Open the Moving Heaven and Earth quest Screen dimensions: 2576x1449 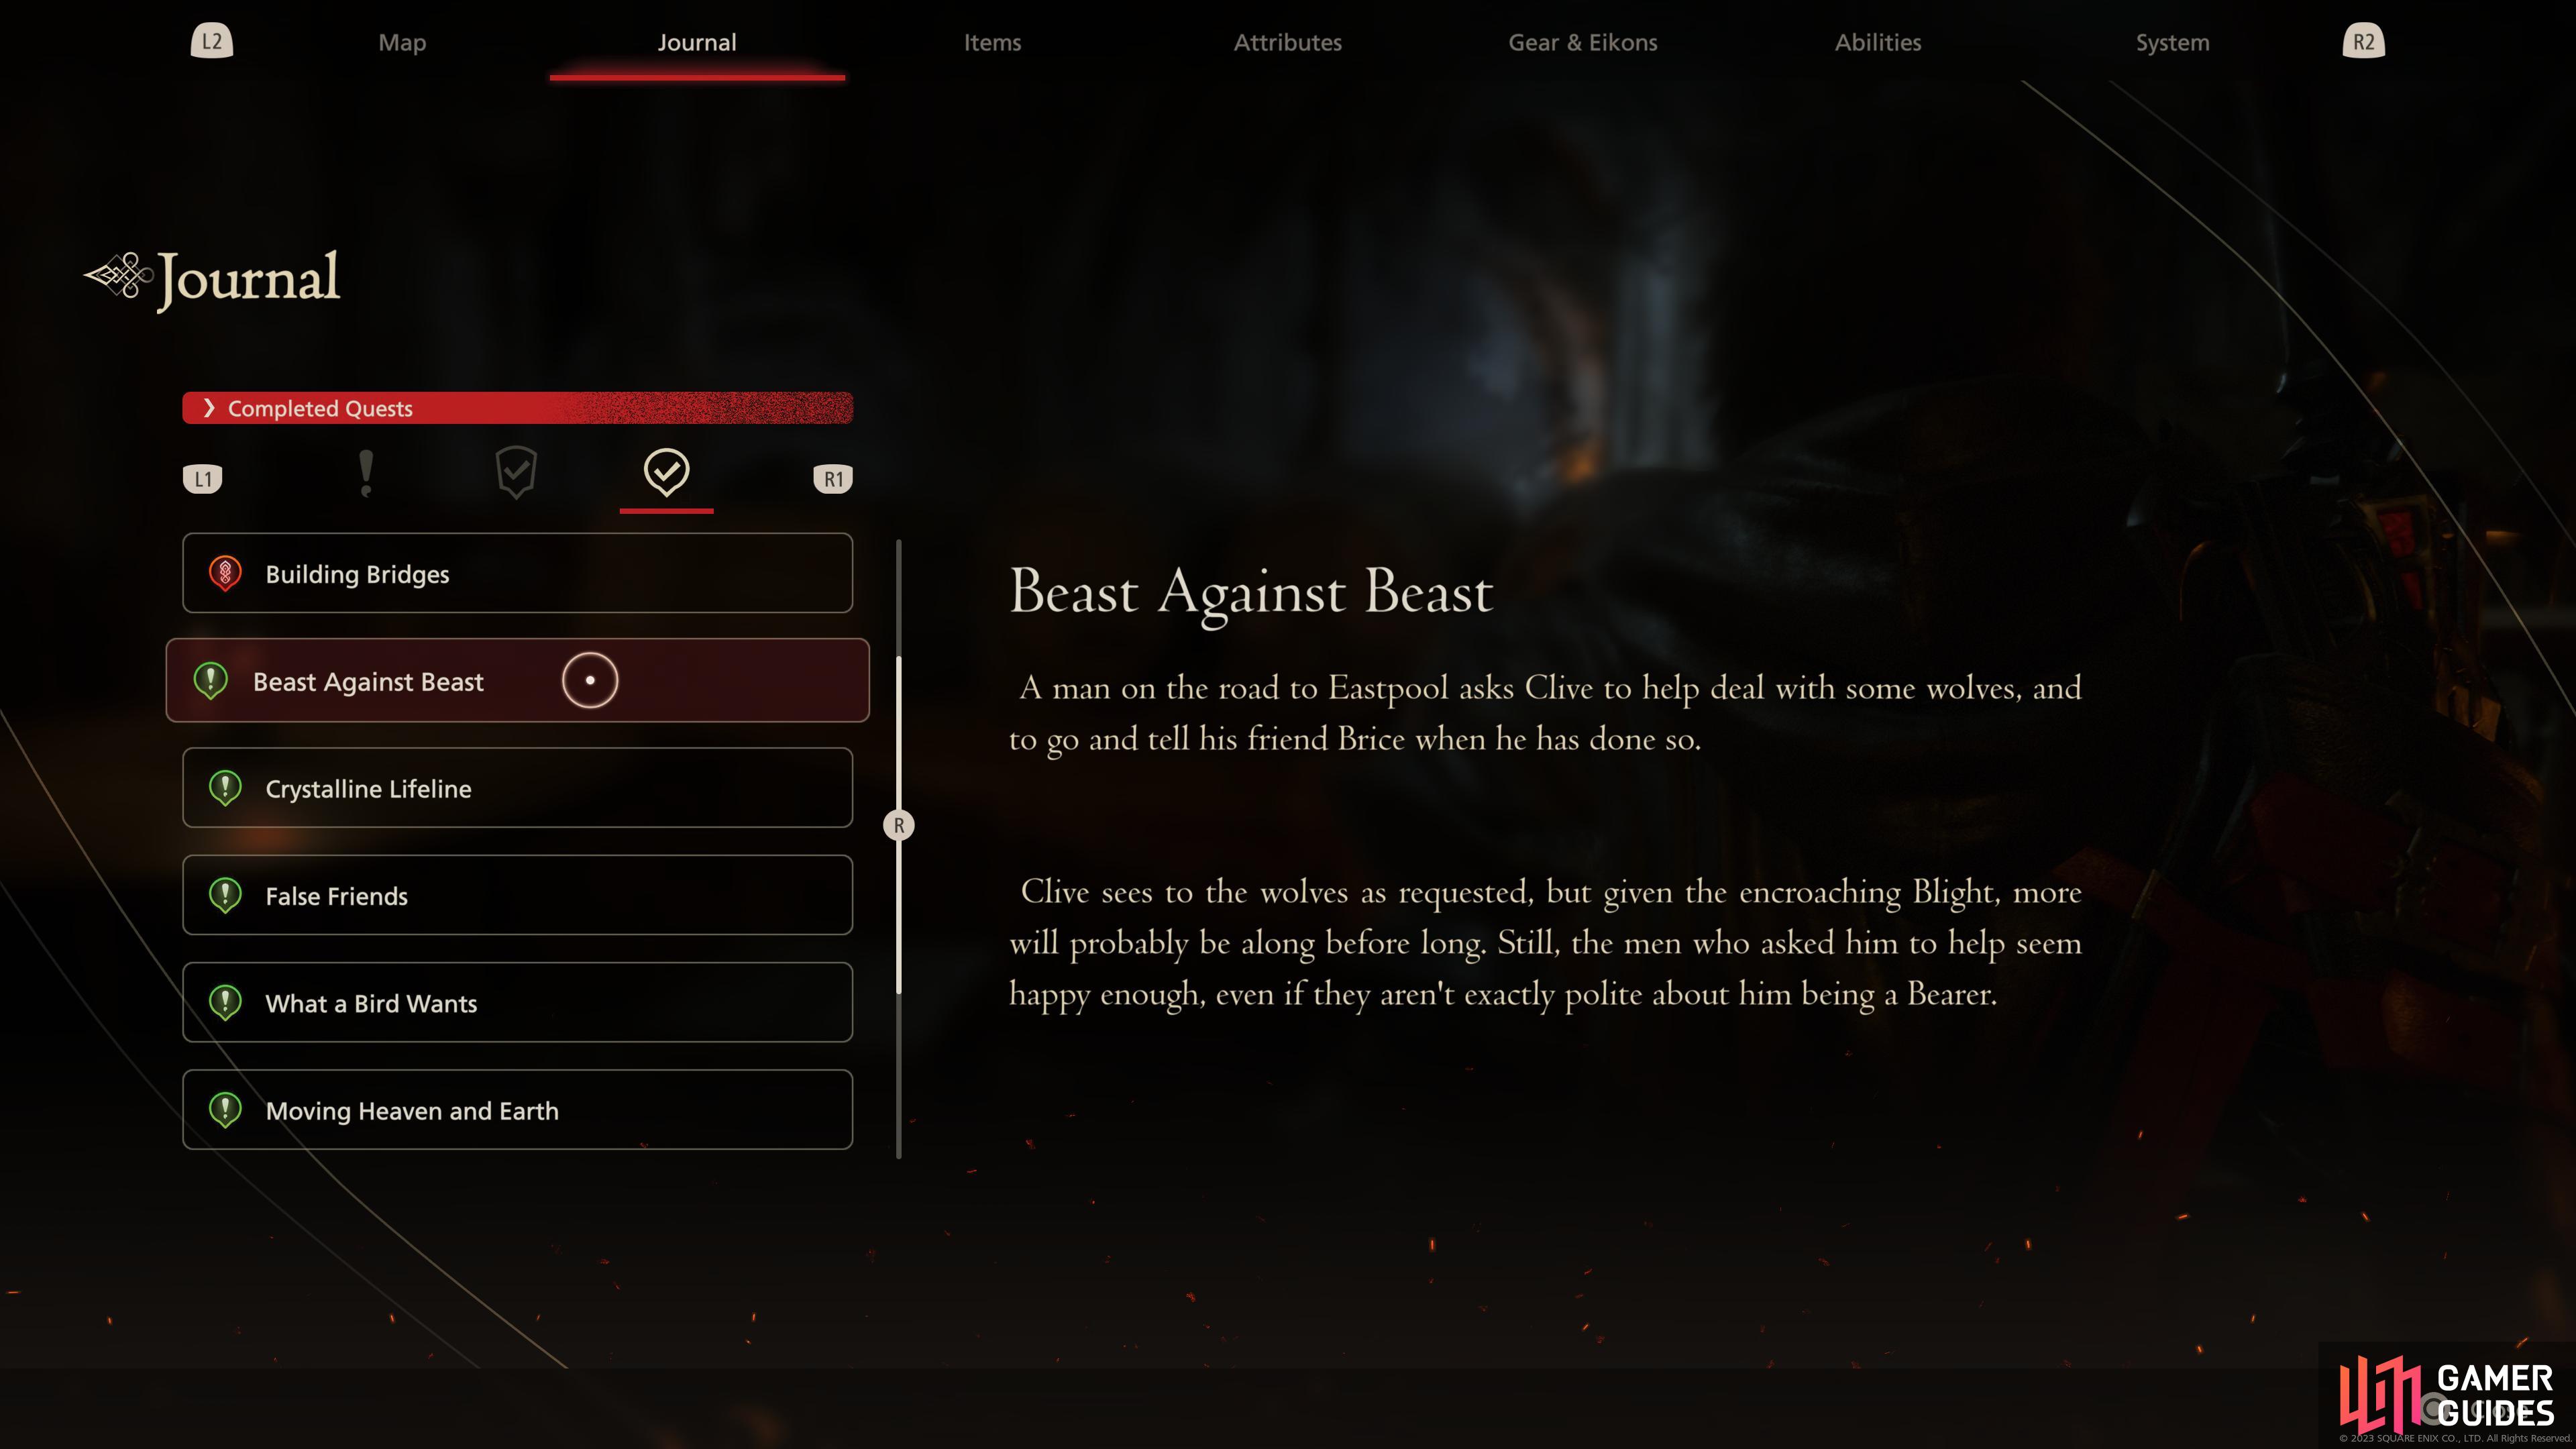pyautogui.click(x=517, y=1110)
